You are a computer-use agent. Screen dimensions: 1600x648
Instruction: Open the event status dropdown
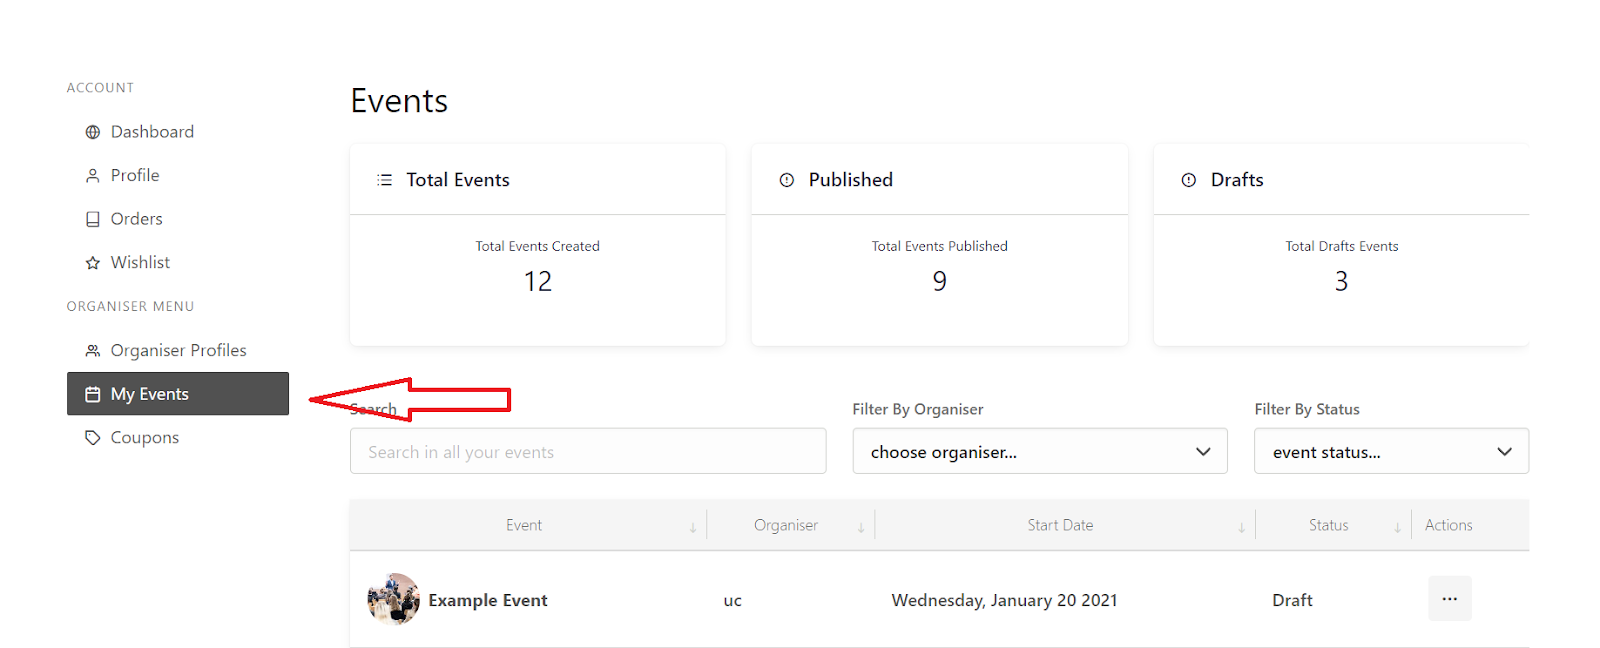pos(1391,451)
